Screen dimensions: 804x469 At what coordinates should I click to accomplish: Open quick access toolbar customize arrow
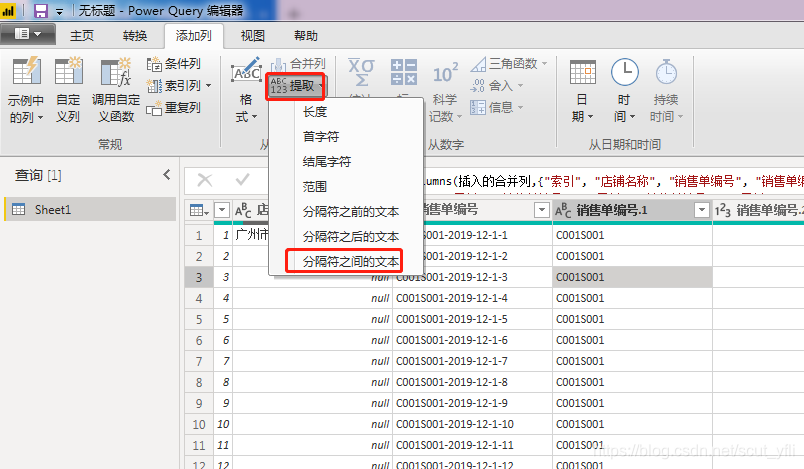[59, 11]
